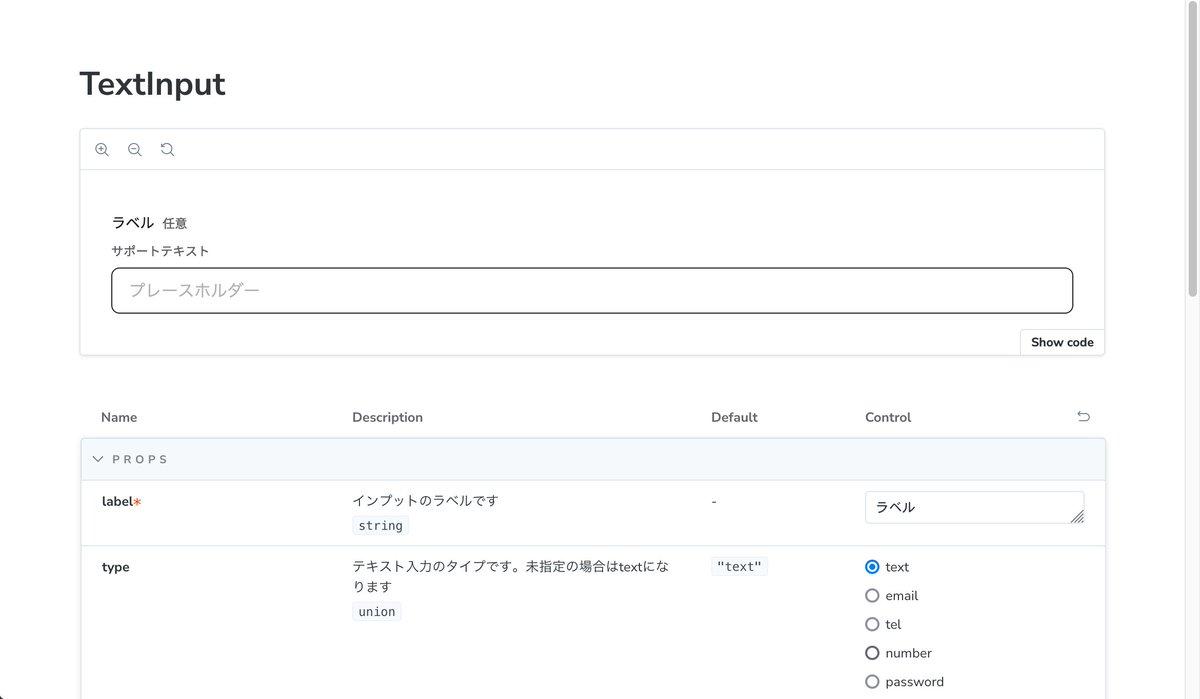This screenshot has width=1200, height=699.
Task: Click the "union" type badge
Action: tap(376, 611)
